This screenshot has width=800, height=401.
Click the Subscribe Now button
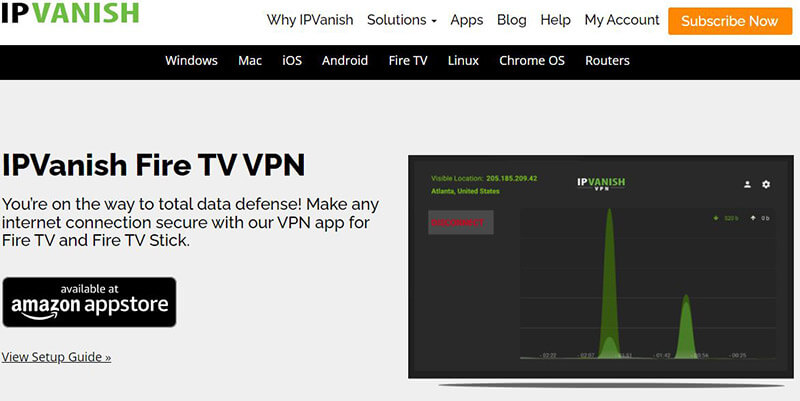pyautogui.click(x=730, y=21)
